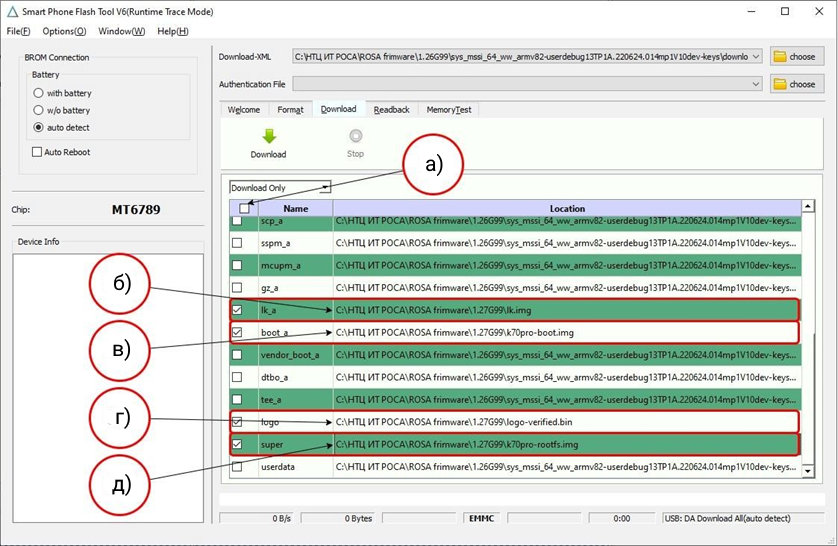The width and height of the screenshot is (838, 546).
Task: Open the Options menu
Action: click(64, 31)
